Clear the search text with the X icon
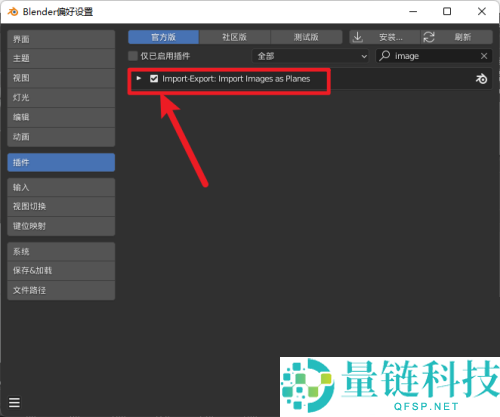Viewport: 500px width, 417px height. coord(484,56)
